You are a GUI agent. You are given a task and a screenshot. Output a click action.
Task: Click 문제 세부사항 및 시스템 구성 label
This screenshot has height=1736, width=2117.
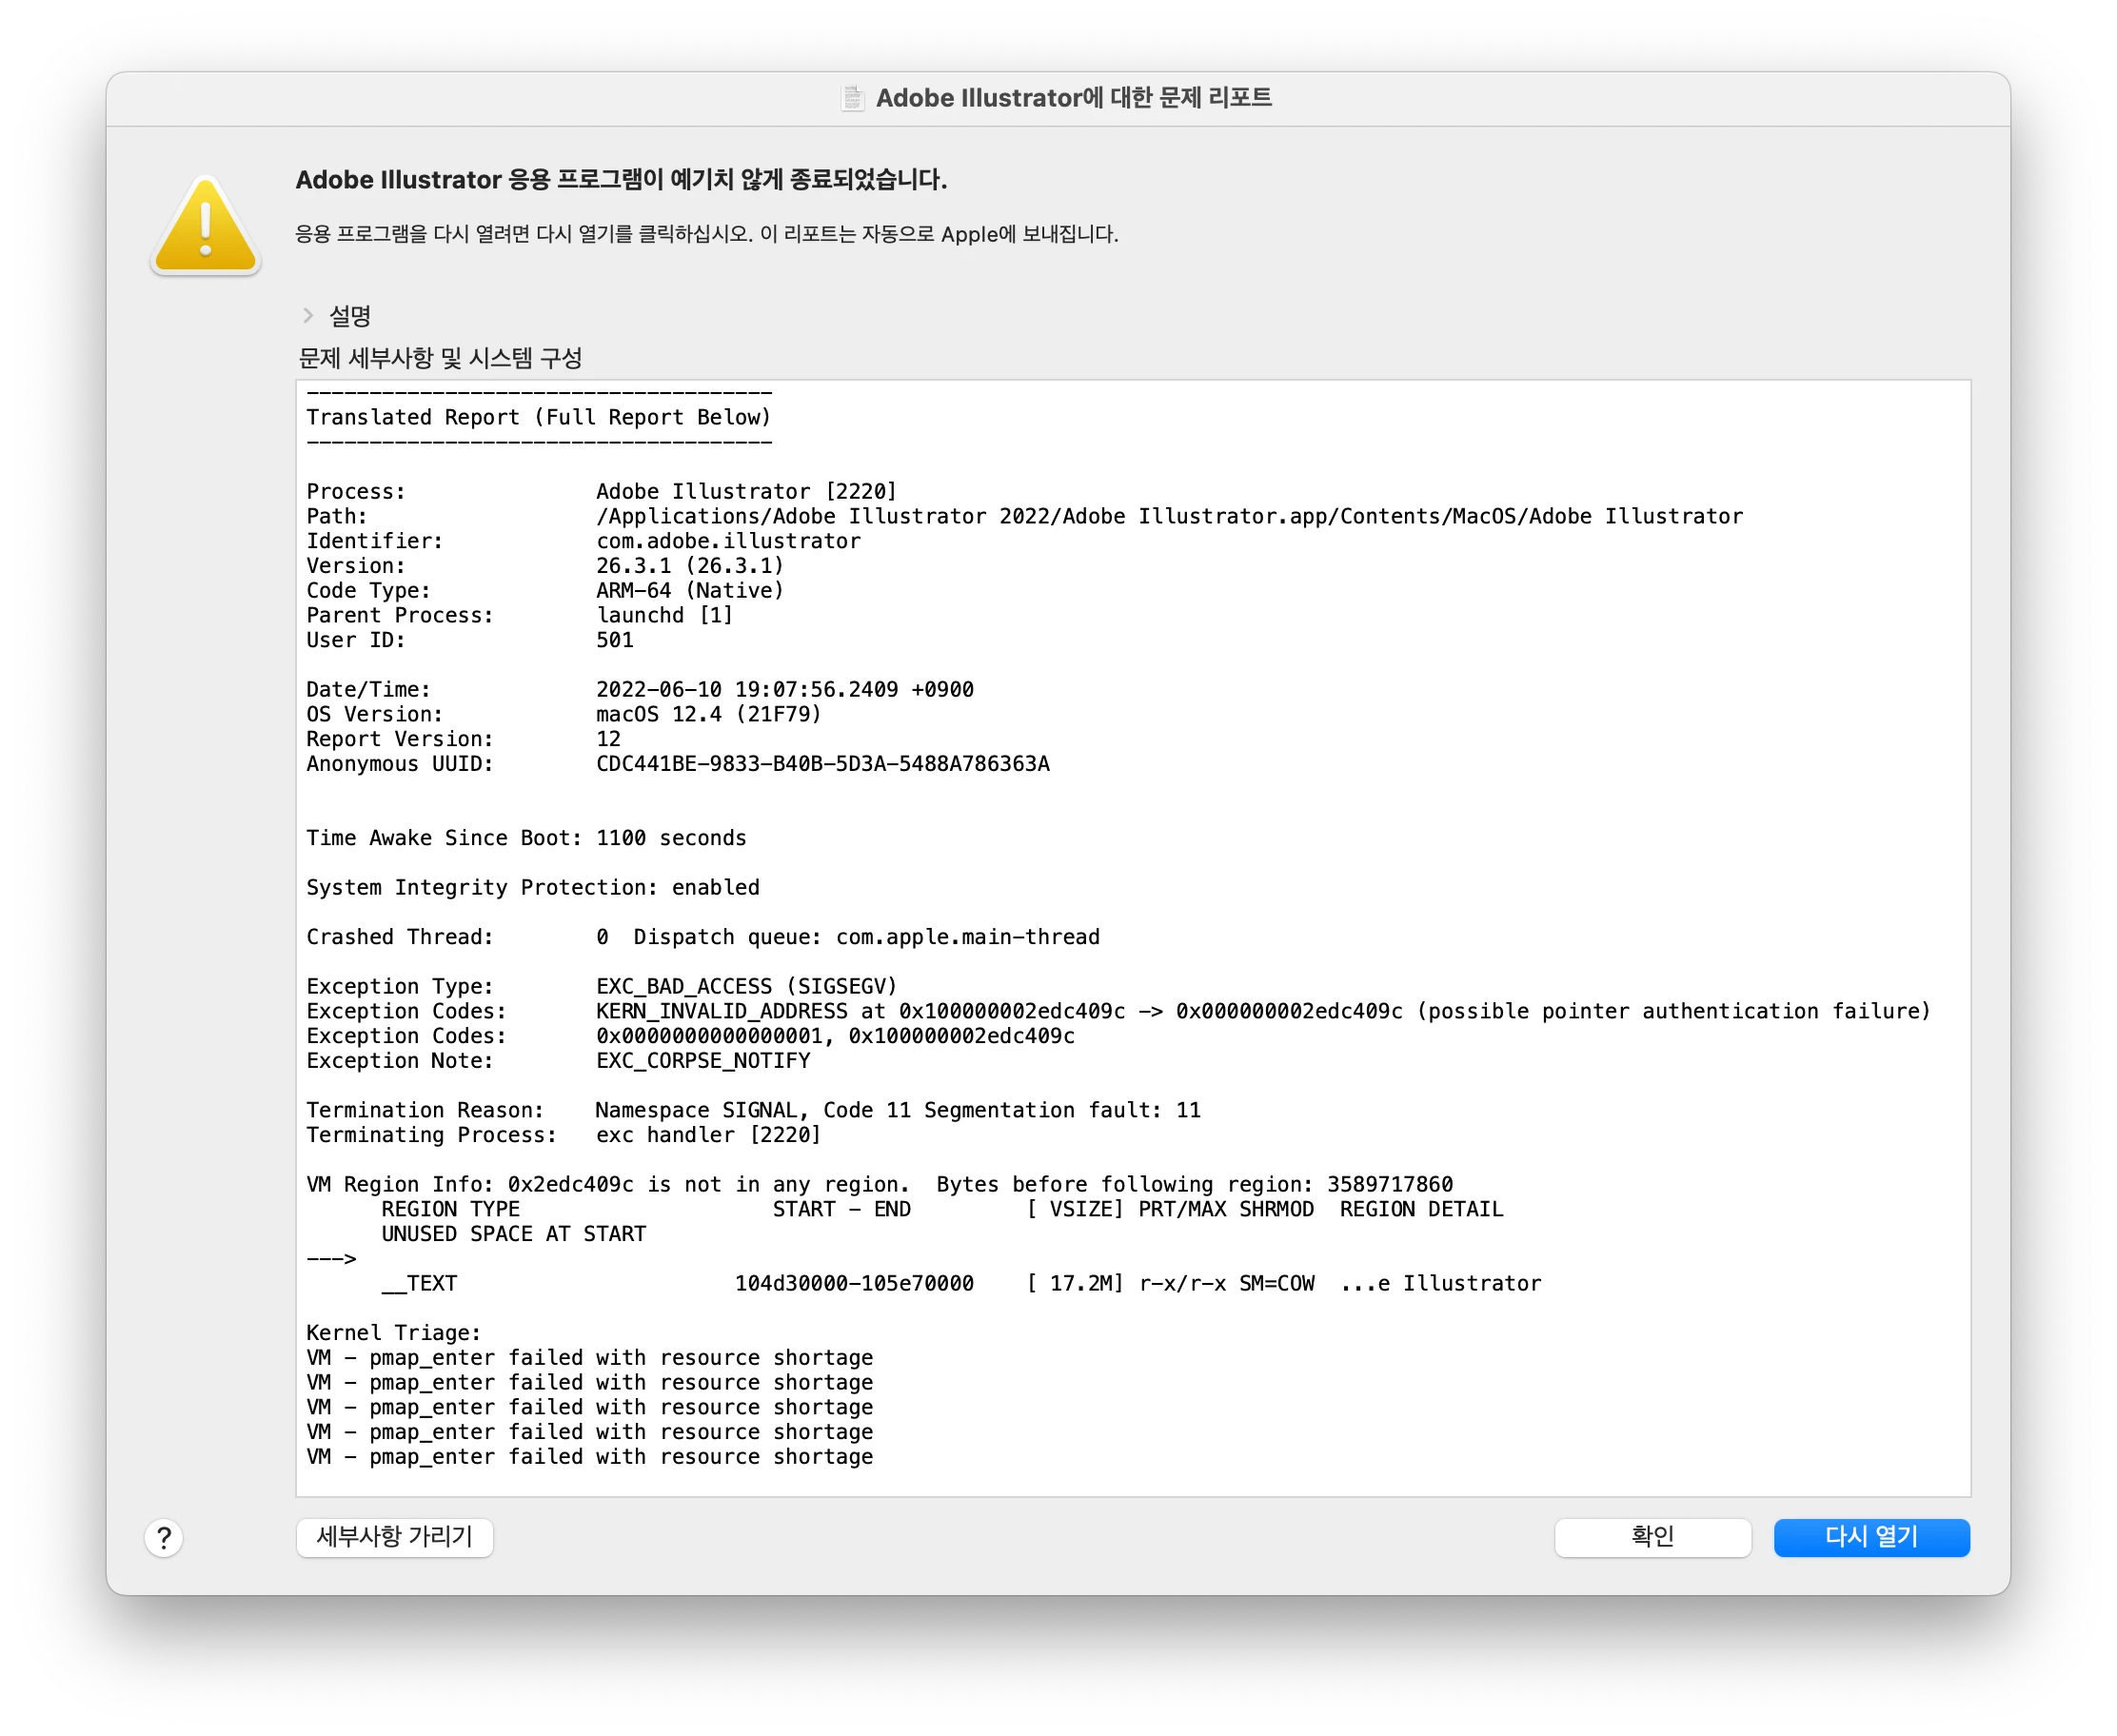pyautogui.click(x=440, y=358)
